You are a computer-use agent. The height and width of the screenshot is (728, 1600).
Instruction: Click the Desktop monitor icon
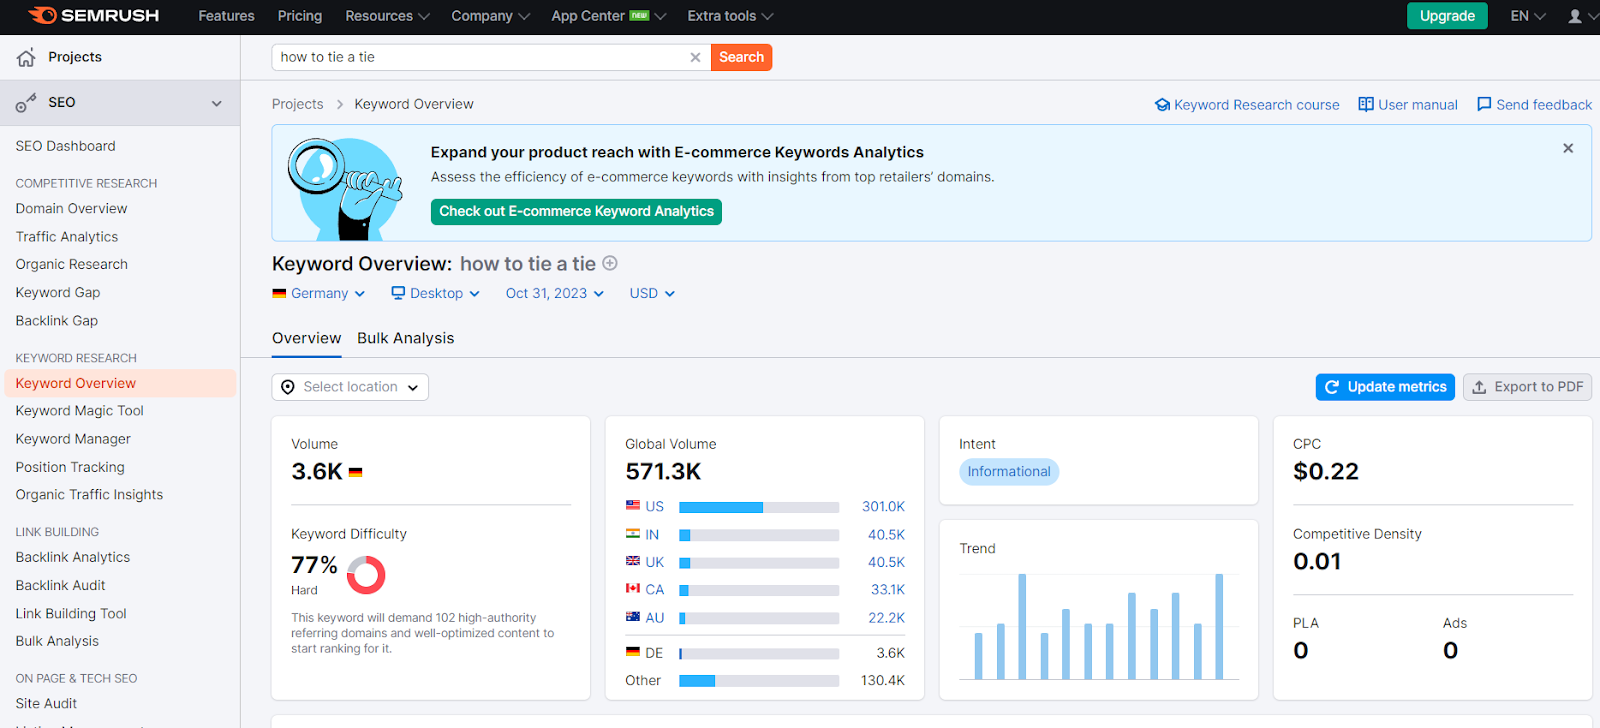(398, 293)
